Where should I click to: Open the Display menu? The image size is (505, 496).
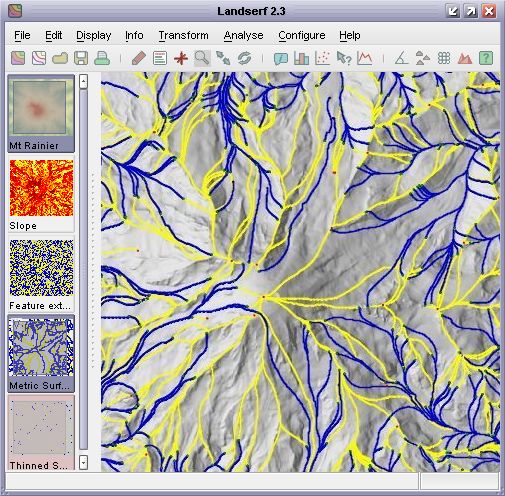click(x=94, y=35)
